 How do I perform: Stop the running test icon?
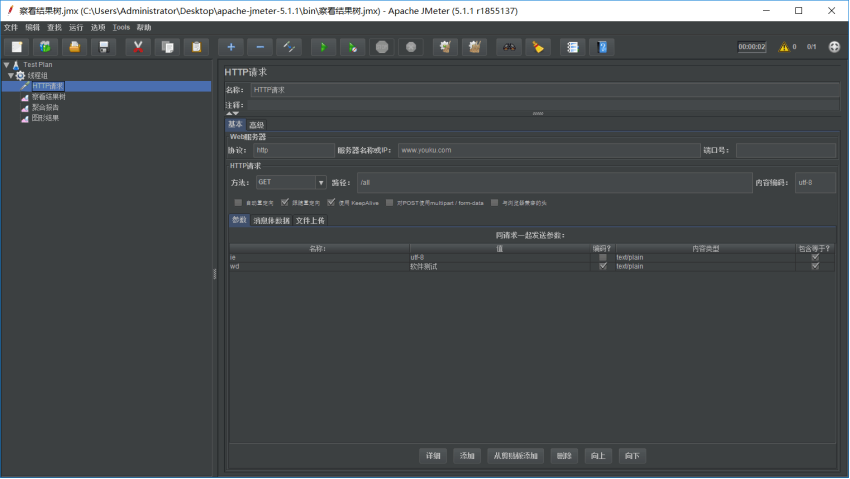tap(382, 47)
